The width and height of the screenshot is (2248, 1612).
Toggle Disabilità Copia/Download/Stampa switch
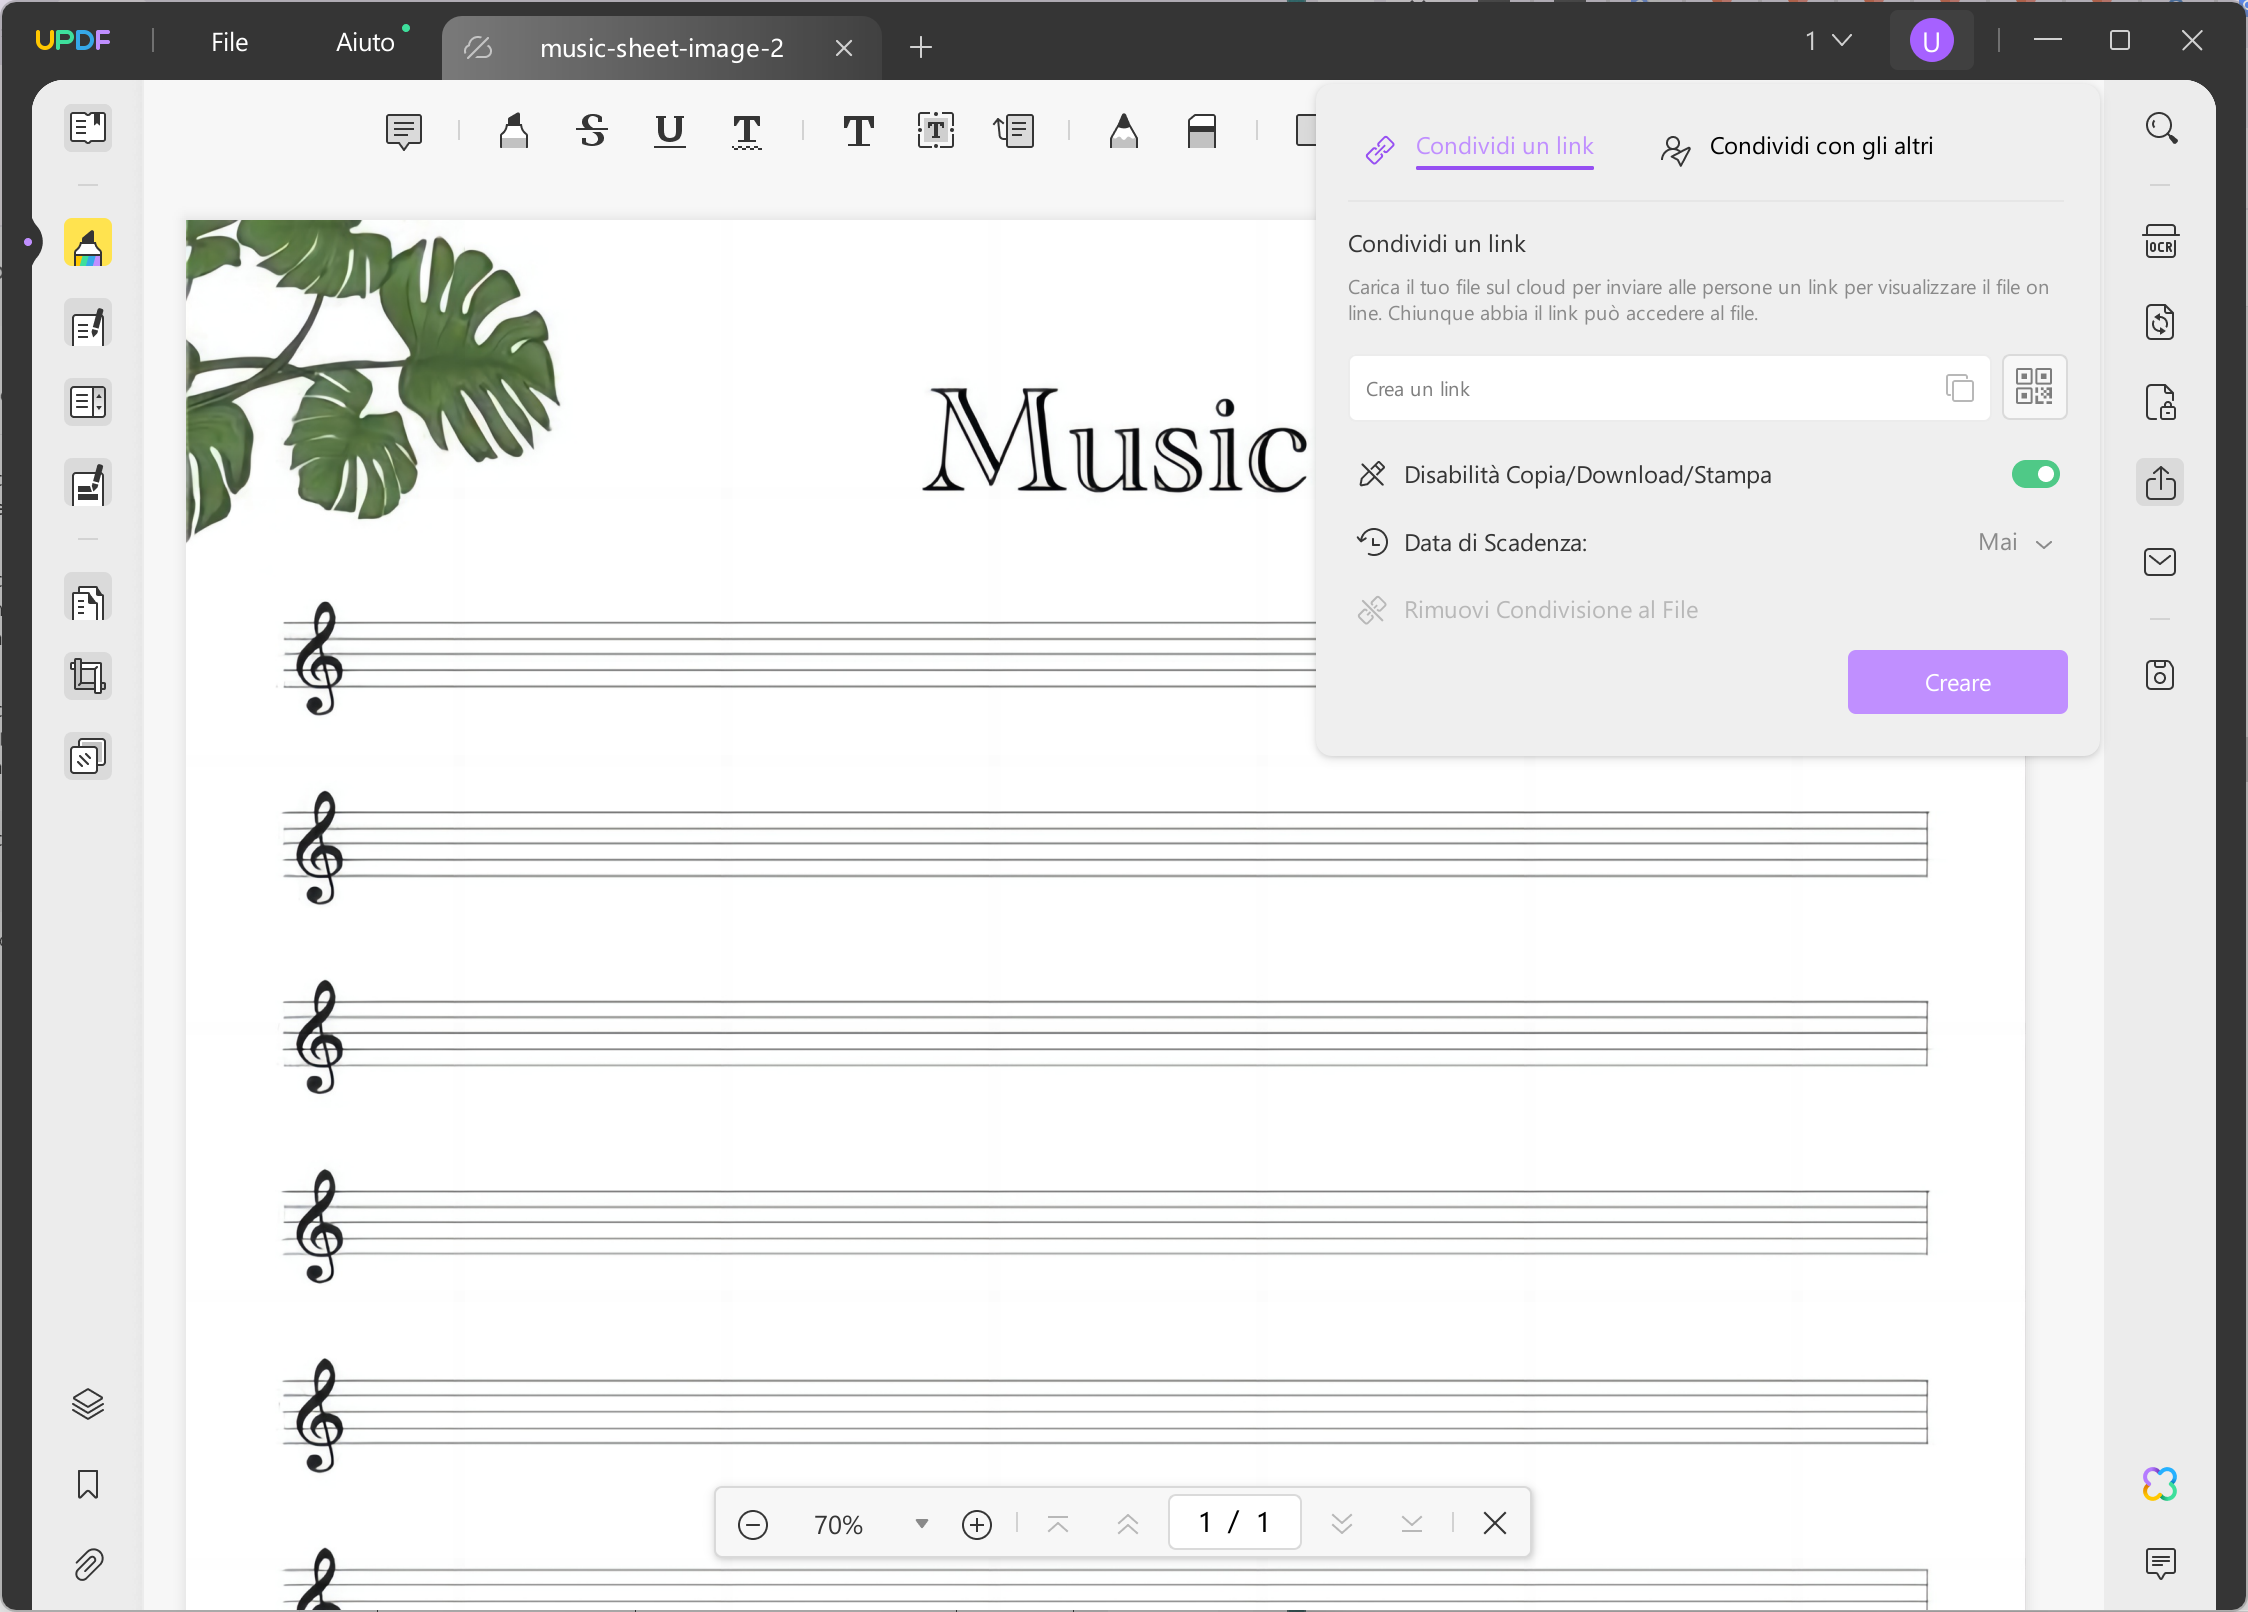(2036, 474)
